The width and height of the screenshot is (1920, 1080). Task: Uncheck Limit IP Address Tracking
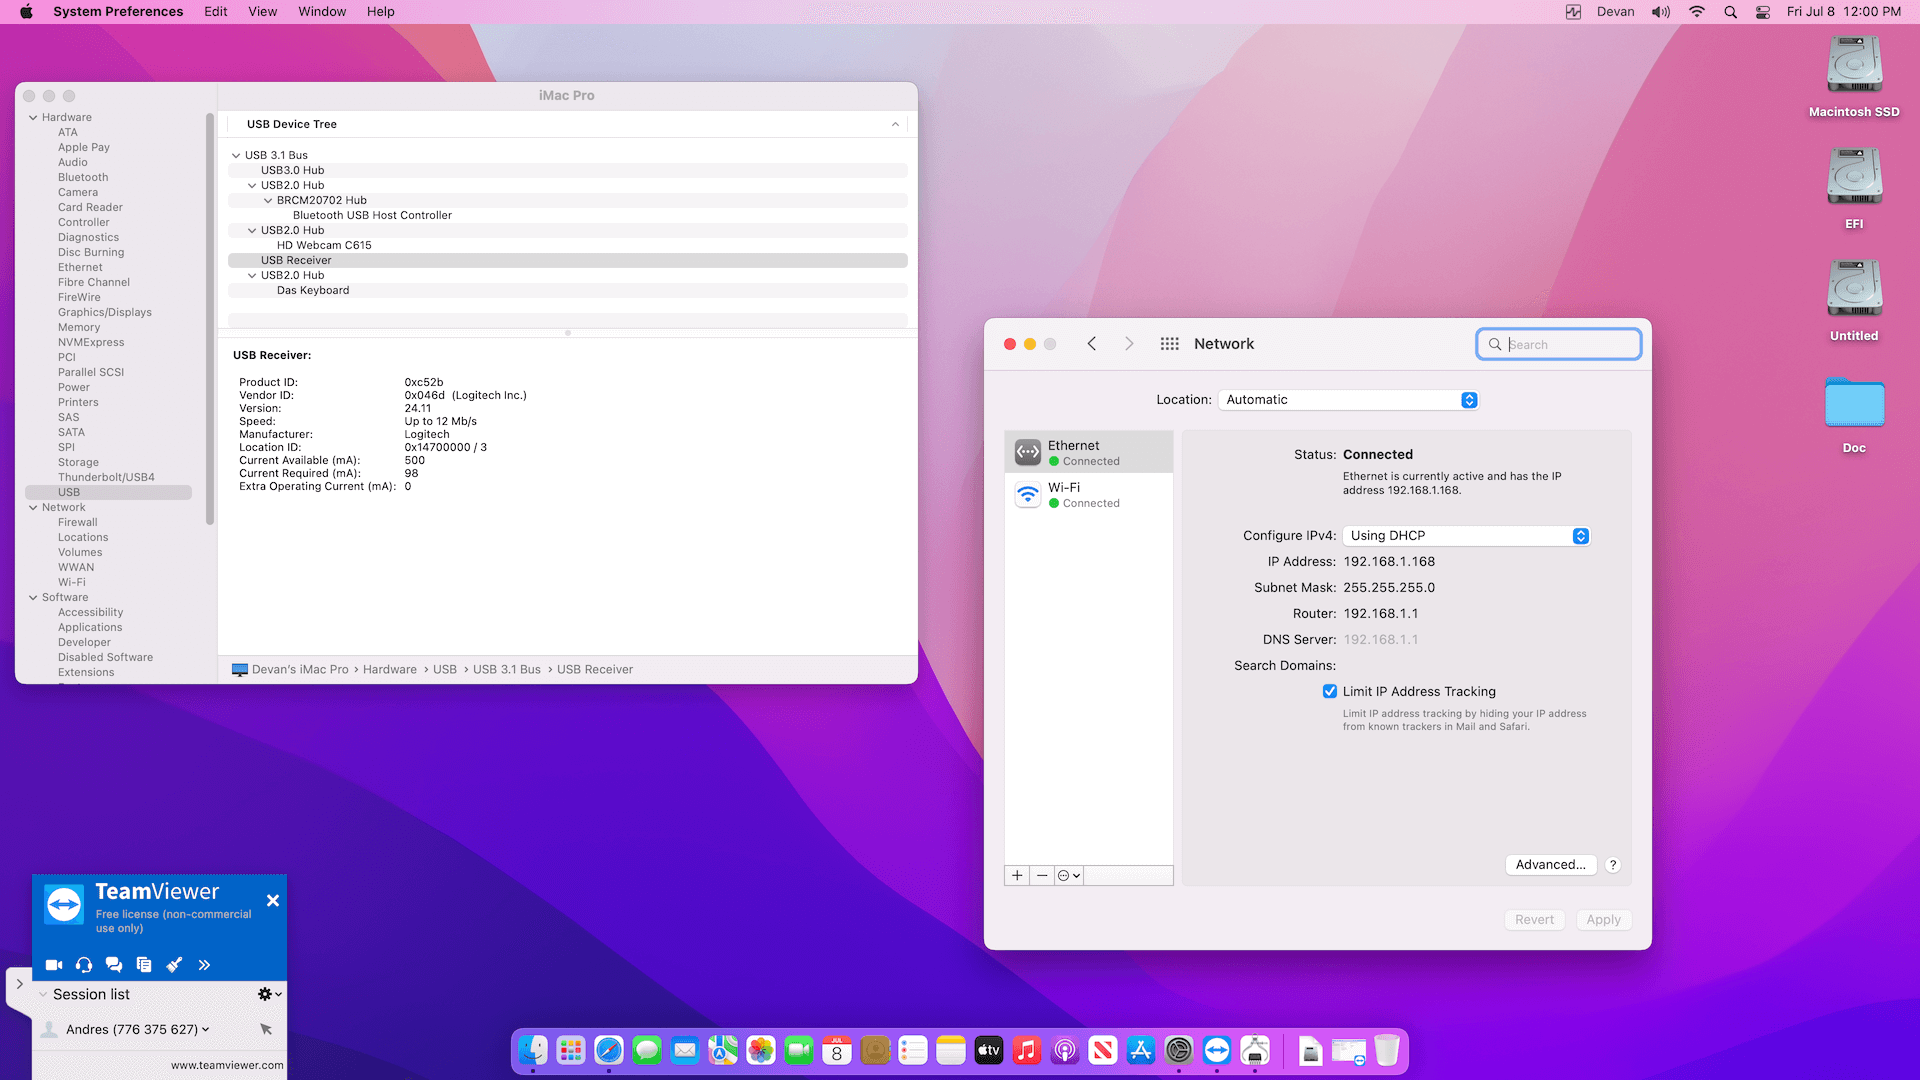pyautogui.click(x=1330, y=691)
